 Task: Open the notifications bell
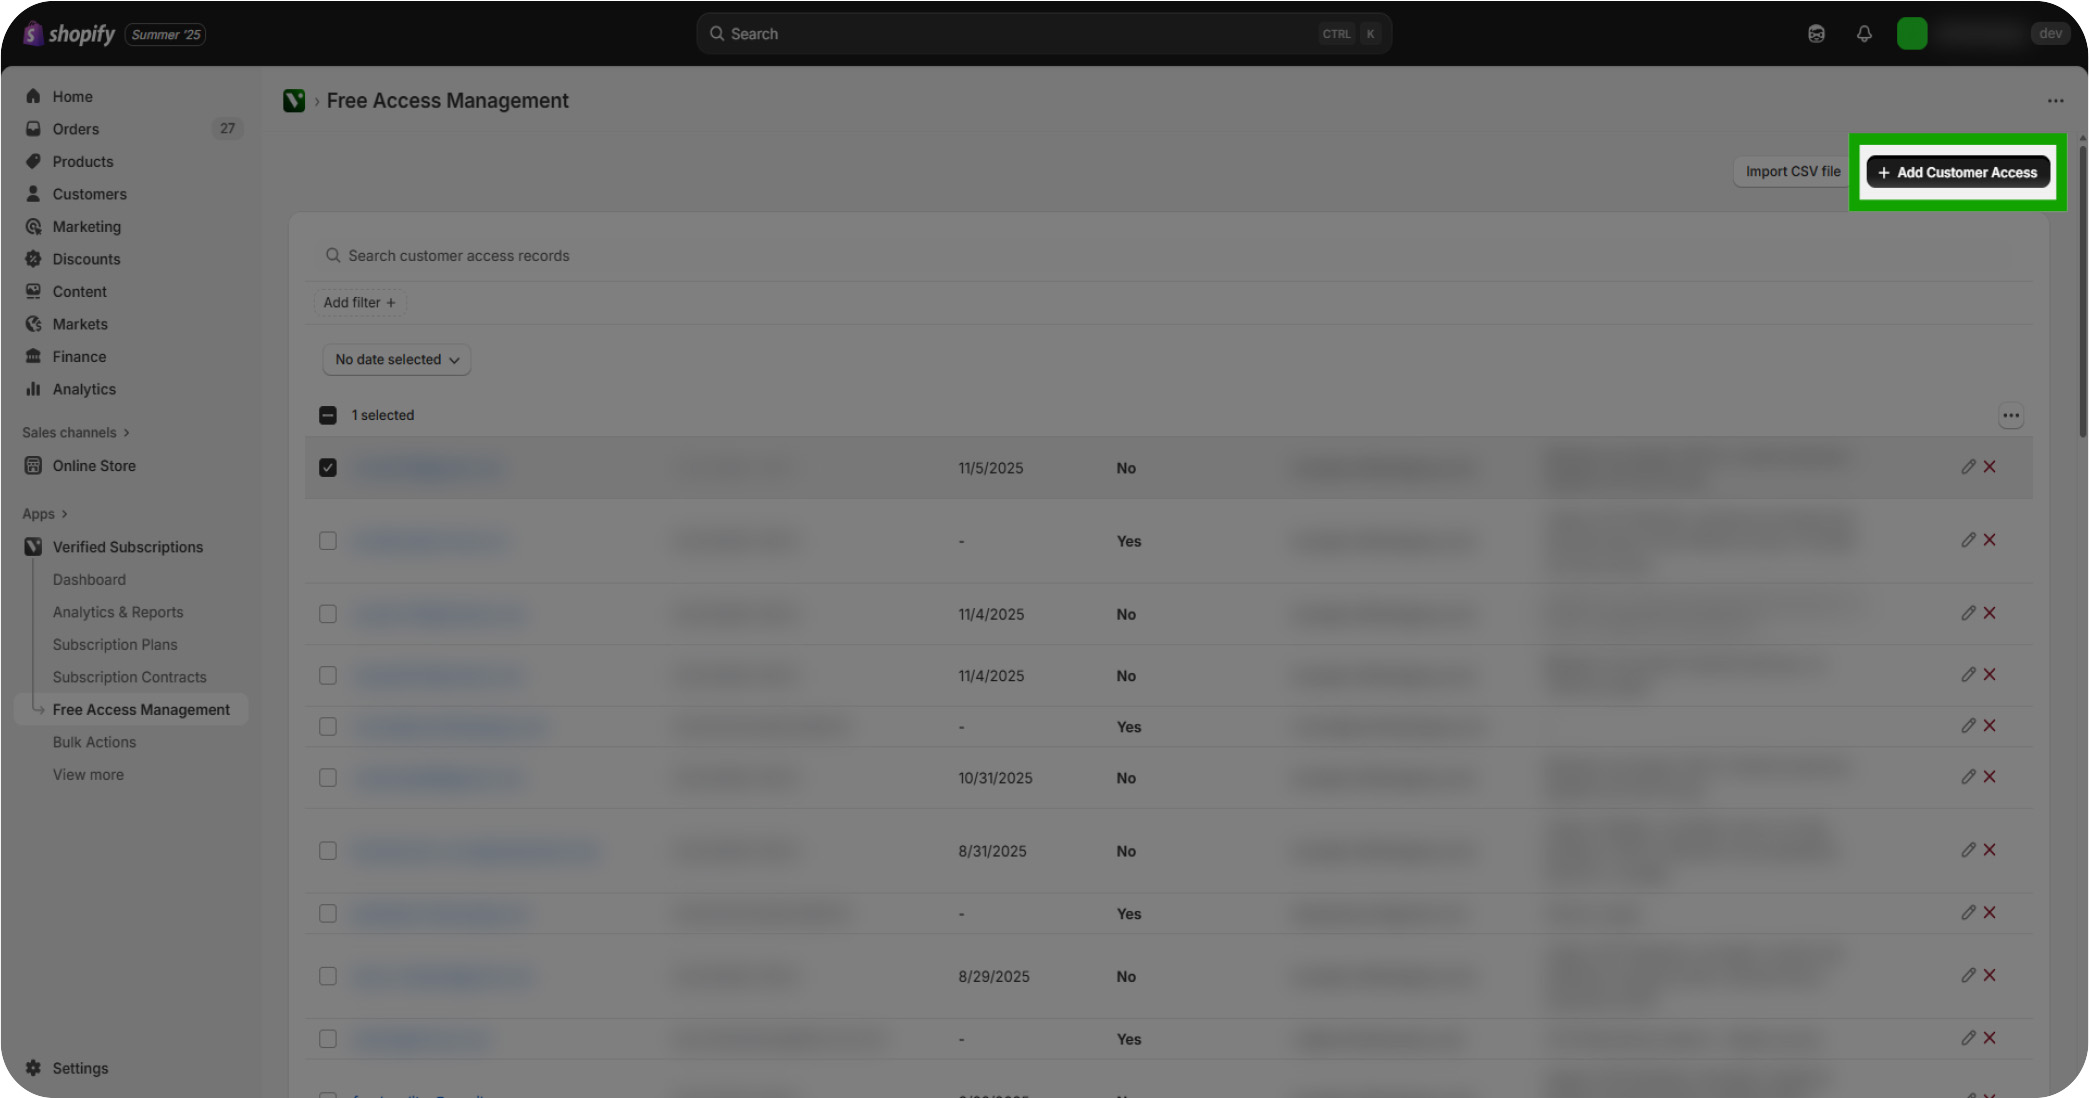1864,34
